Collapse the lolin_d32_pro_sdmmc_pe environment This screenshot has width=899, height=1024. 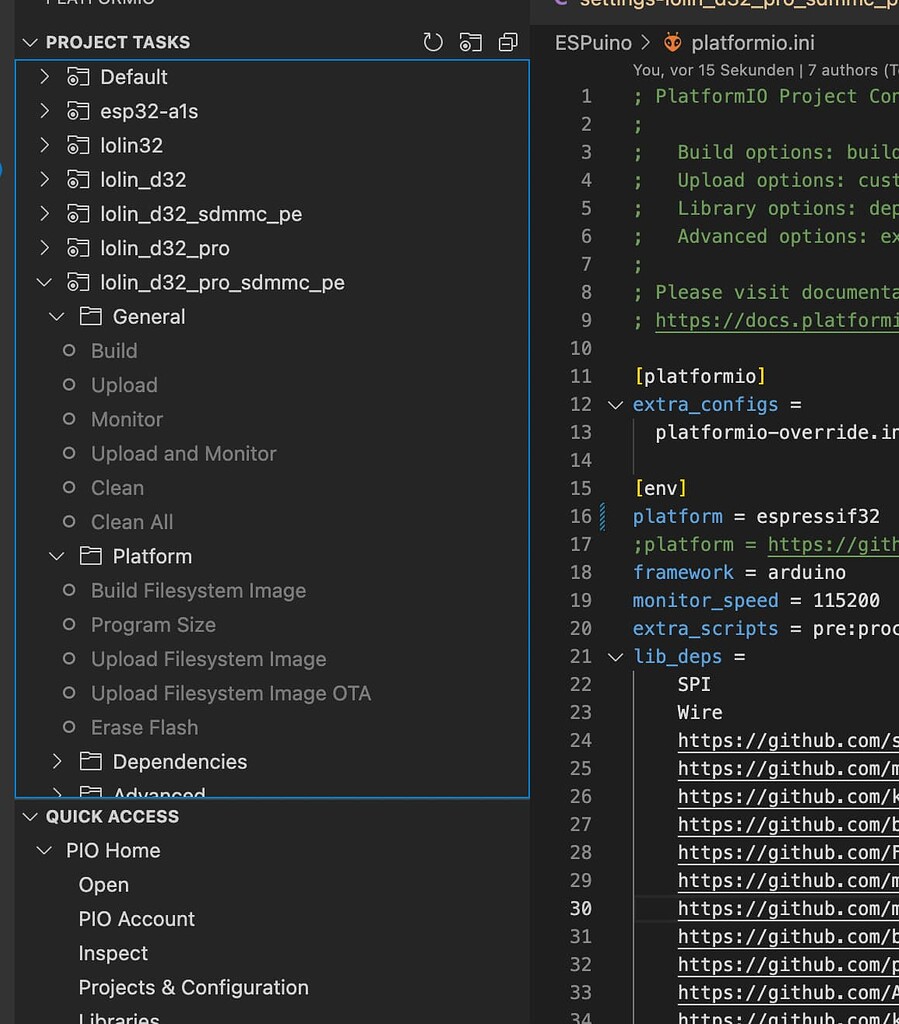(44, 283)
